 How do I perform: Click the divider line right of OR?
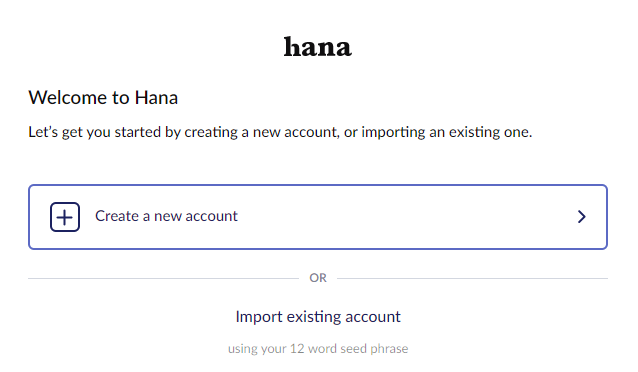pyautogui.click(x=472, y=278)
